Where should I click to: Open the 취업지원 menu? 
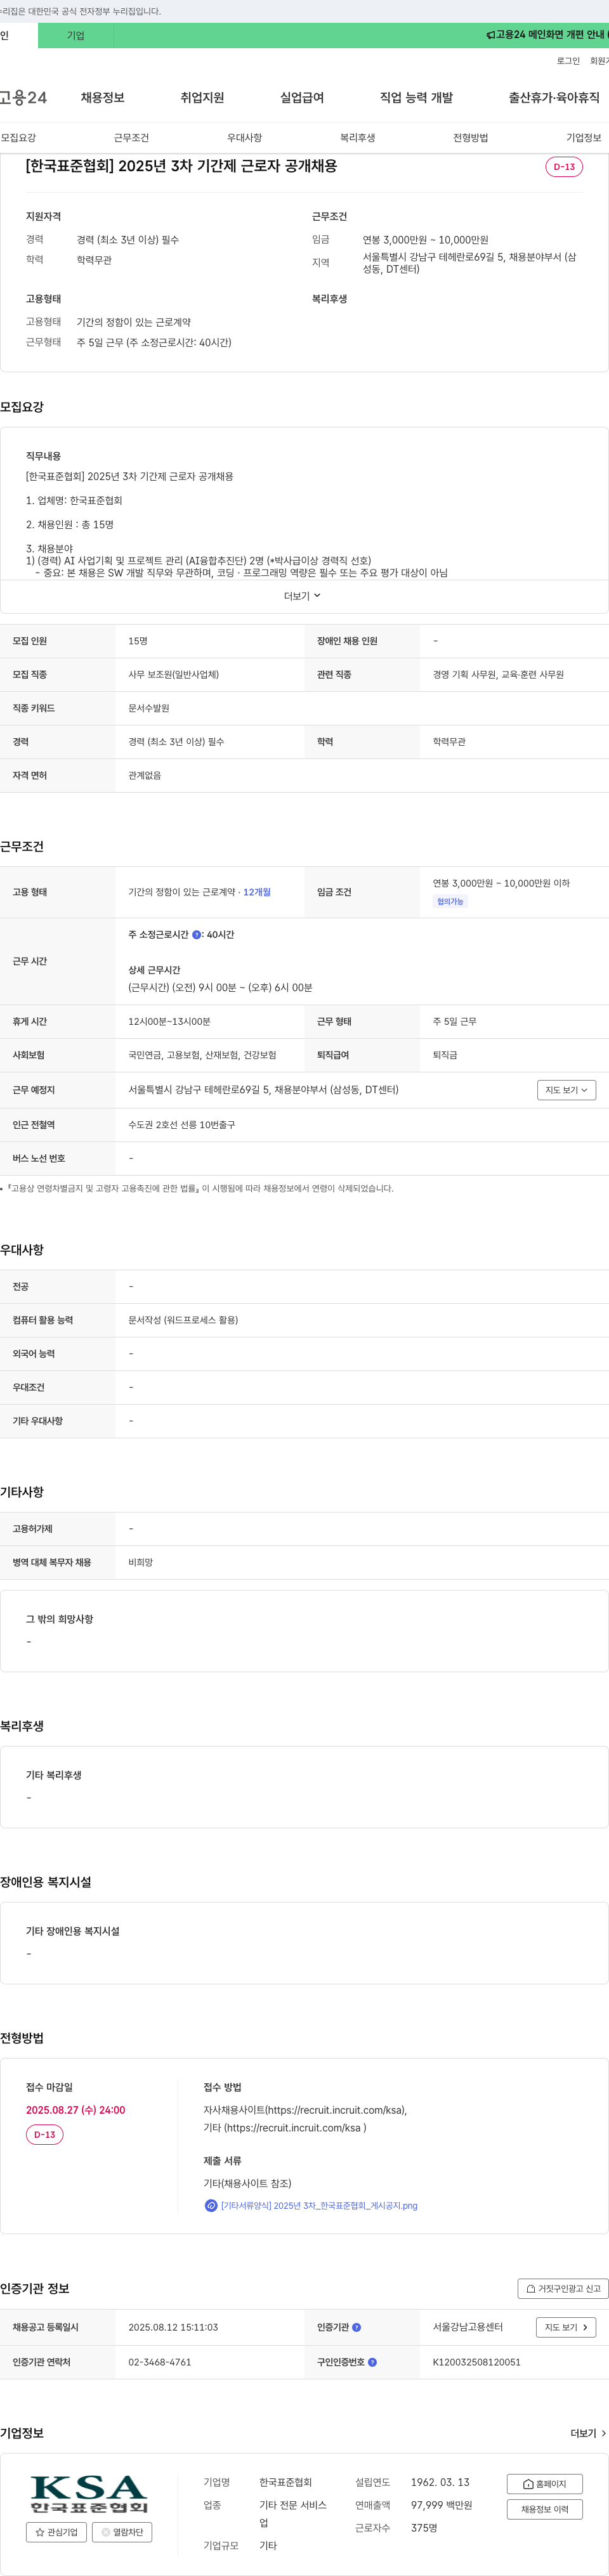tap(202, 97)
